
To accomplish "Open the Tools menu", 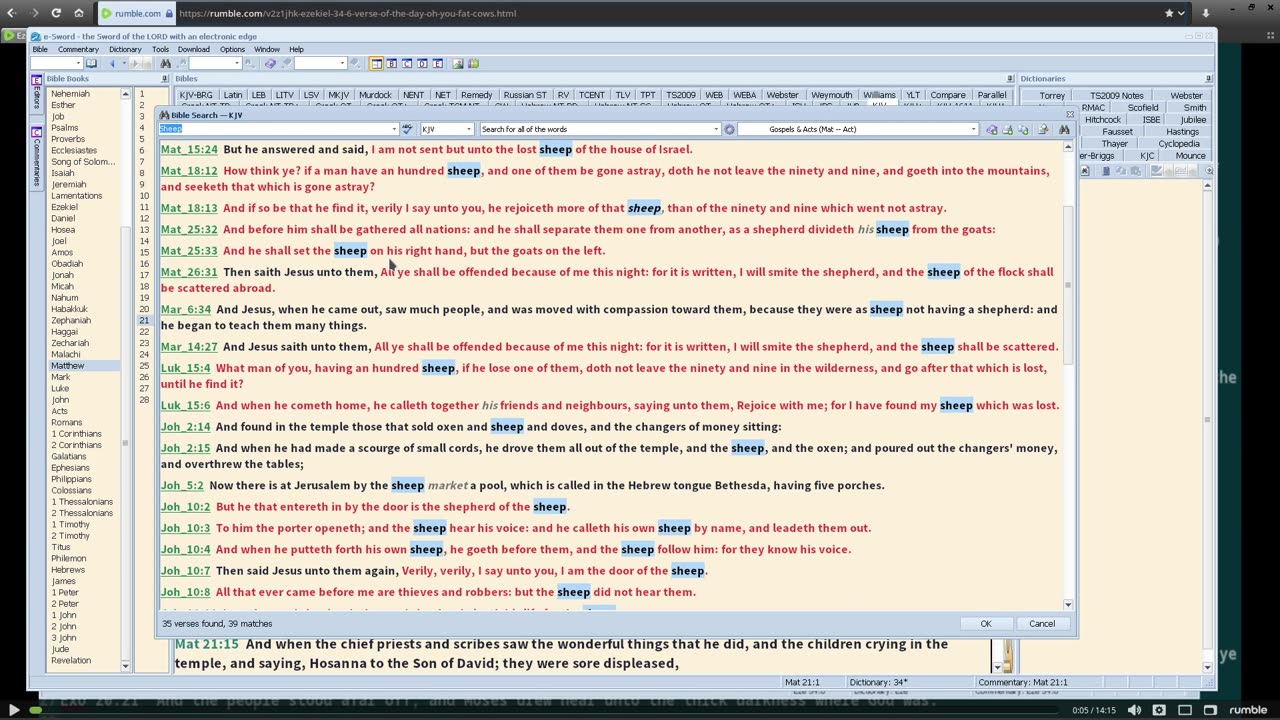I will tap(160, 49).
